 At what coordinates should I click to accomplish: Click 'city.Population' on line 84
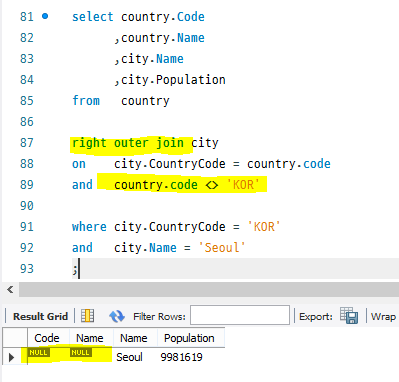[173, 80]
